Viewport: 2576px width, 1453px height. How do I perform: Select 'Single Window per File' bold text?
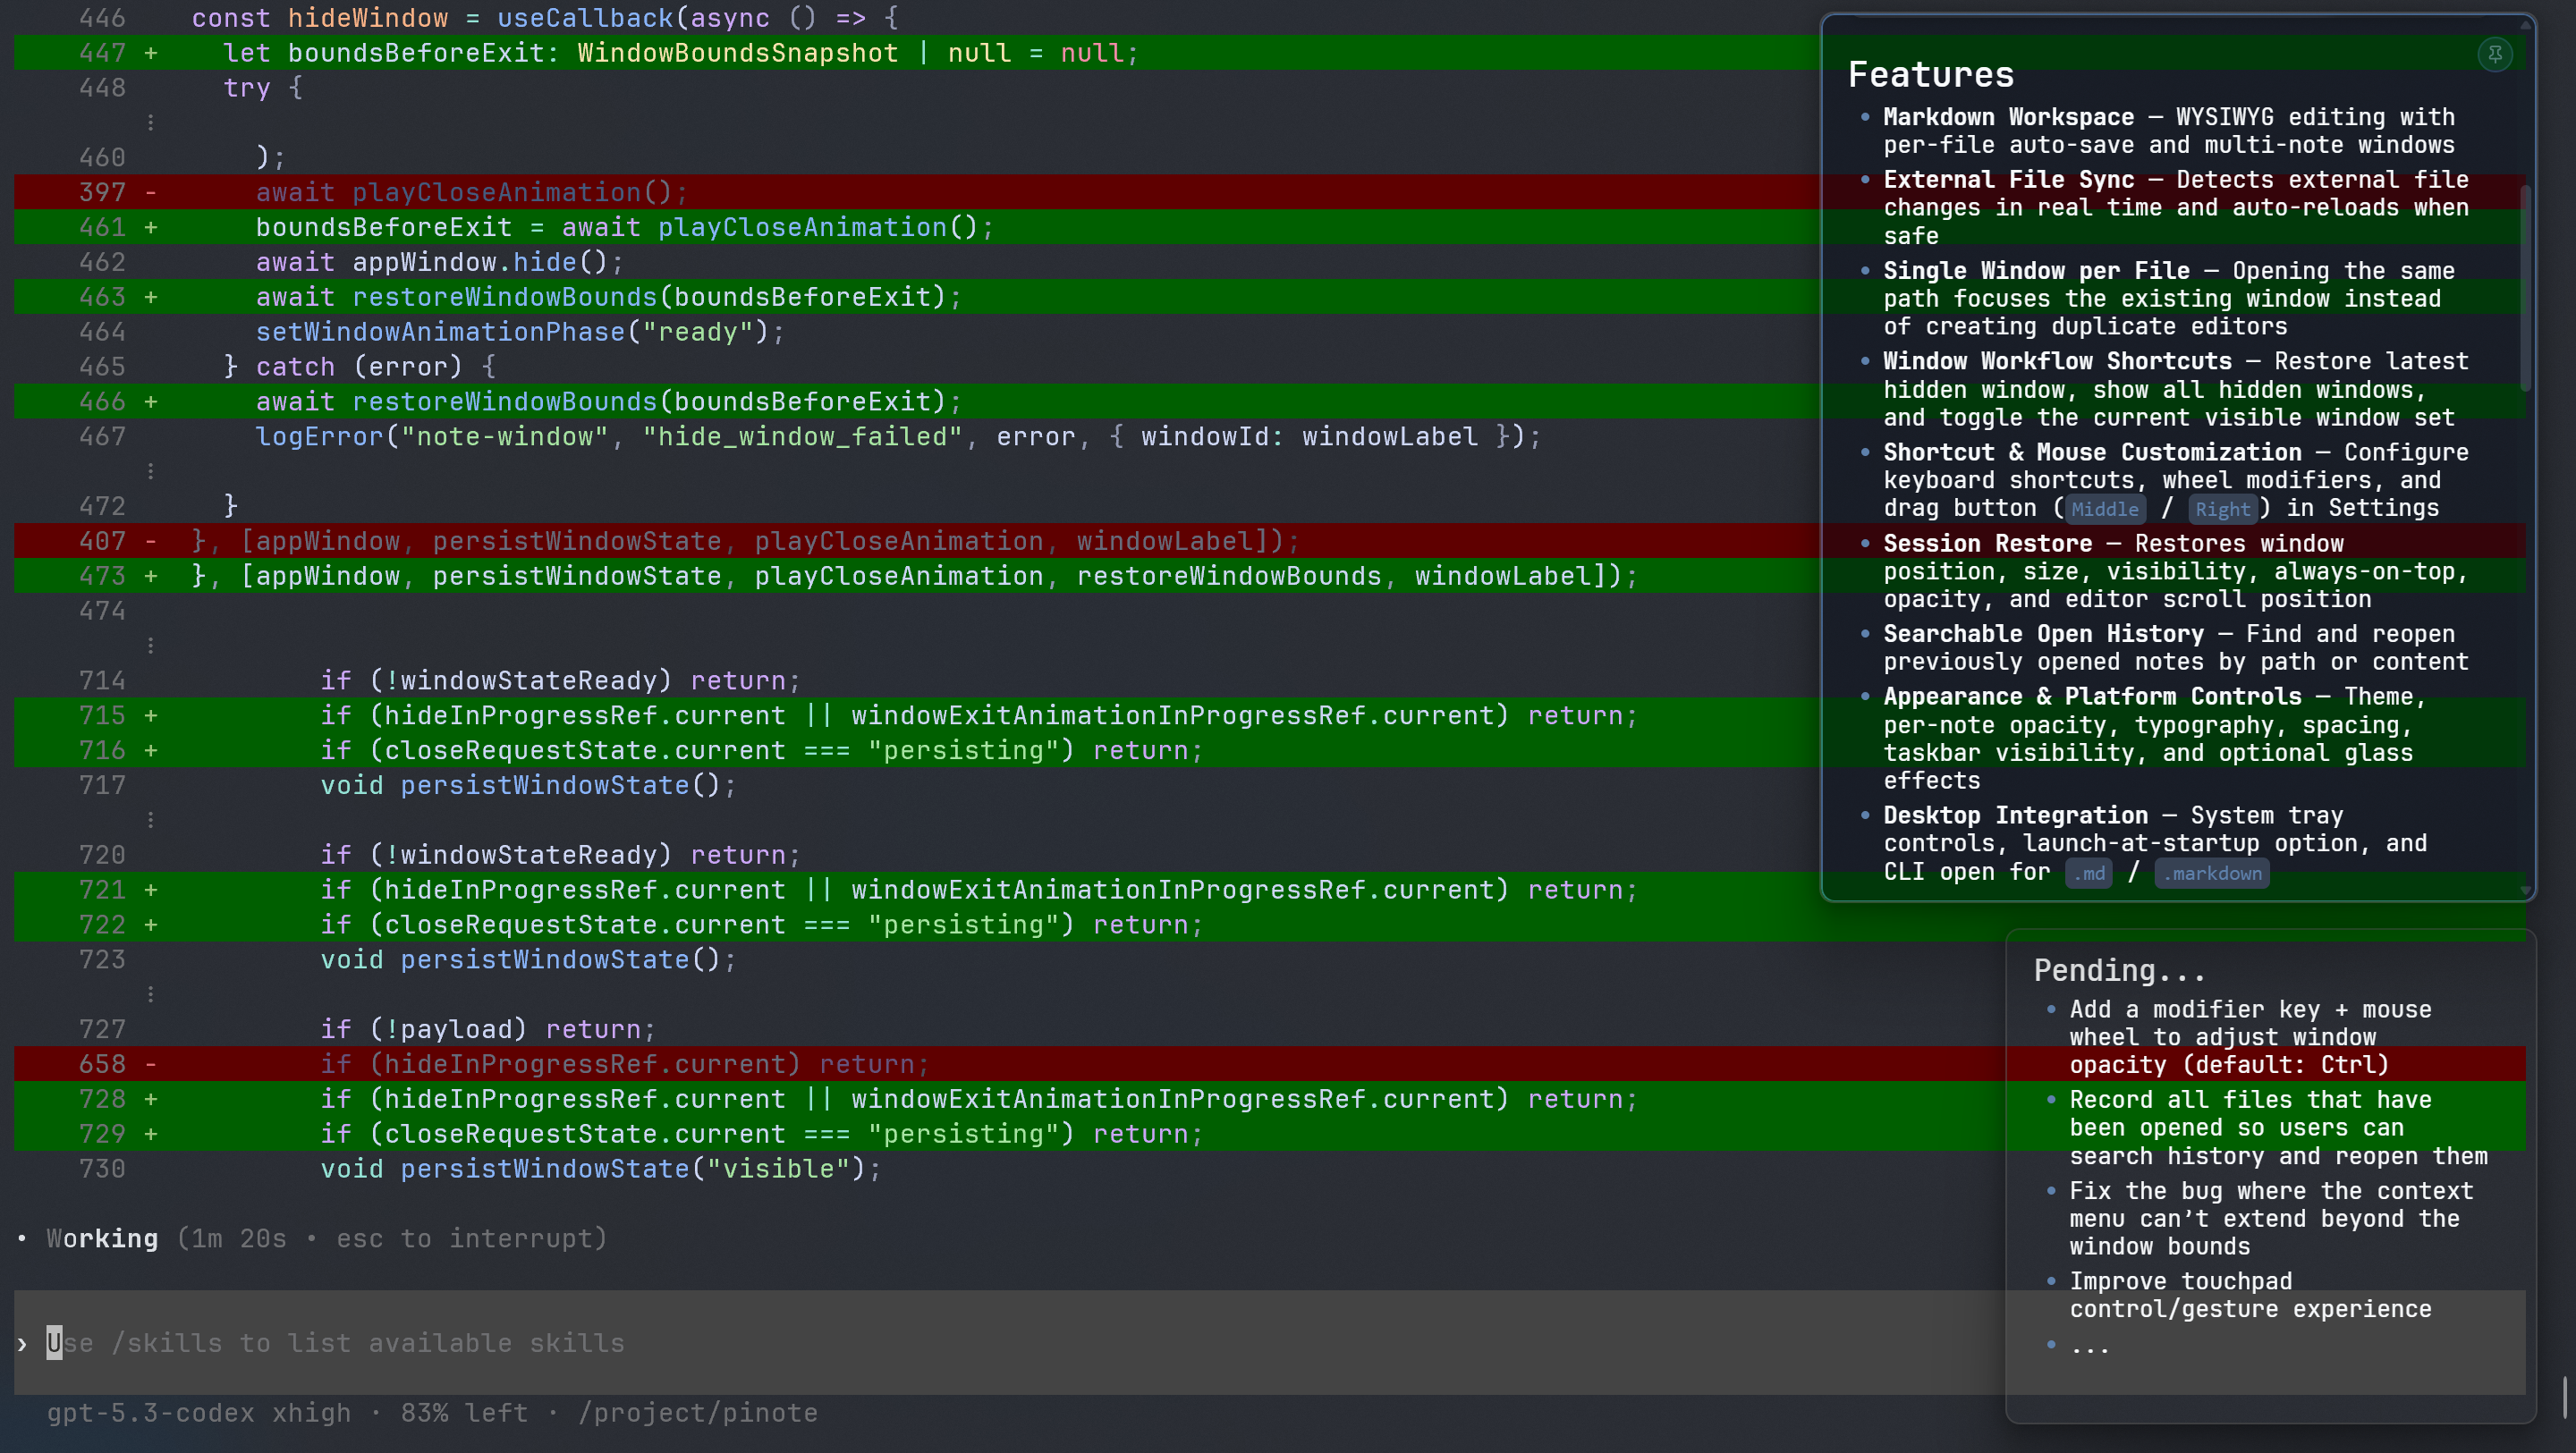(x=2036, y=271)
